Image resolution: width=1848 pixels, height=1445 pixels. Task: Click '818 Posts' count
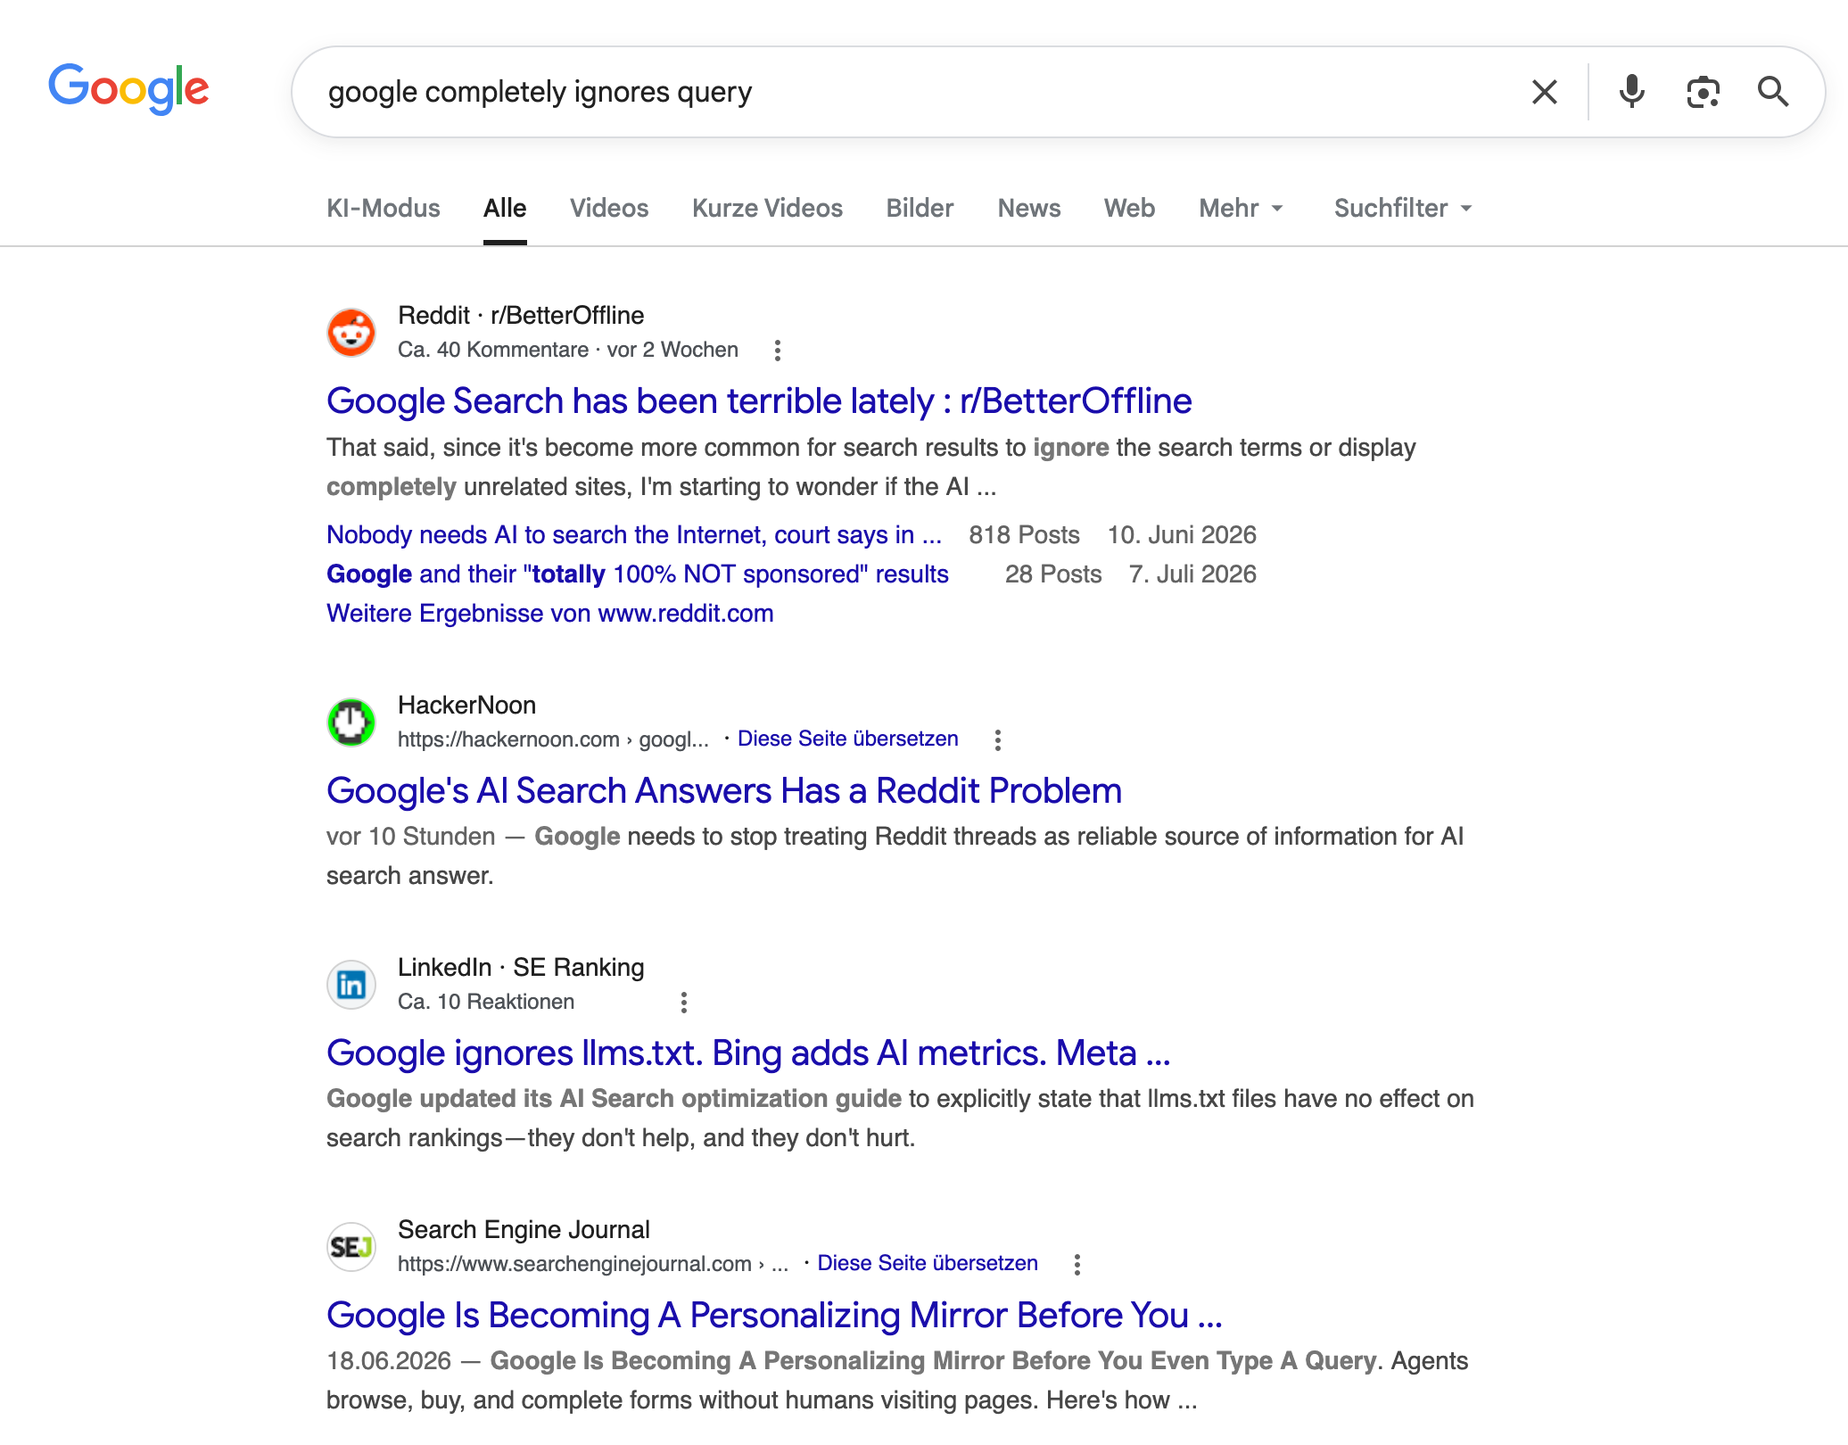(1024, 535)
